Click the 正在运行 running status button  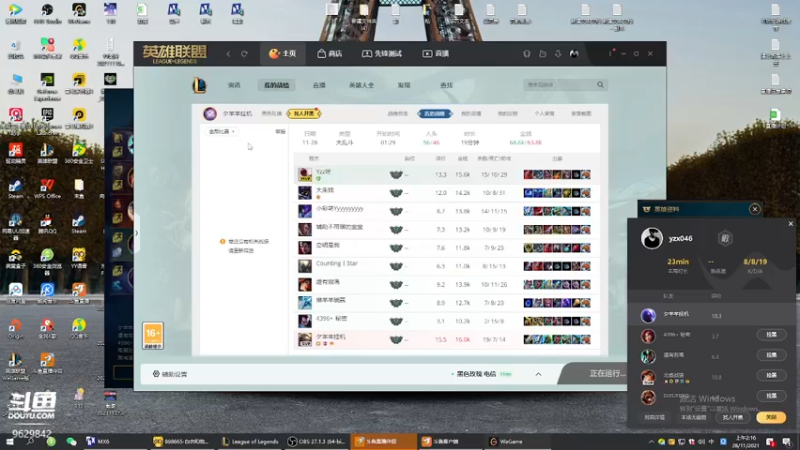607,373
